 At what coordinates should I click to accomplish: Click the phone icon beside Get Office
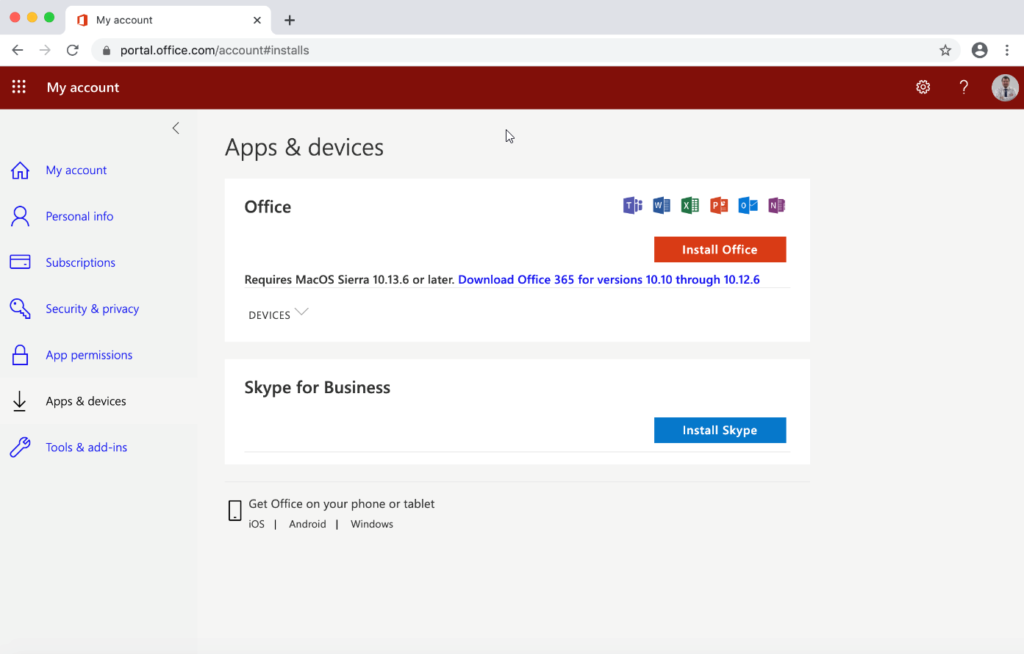[235, 510]
